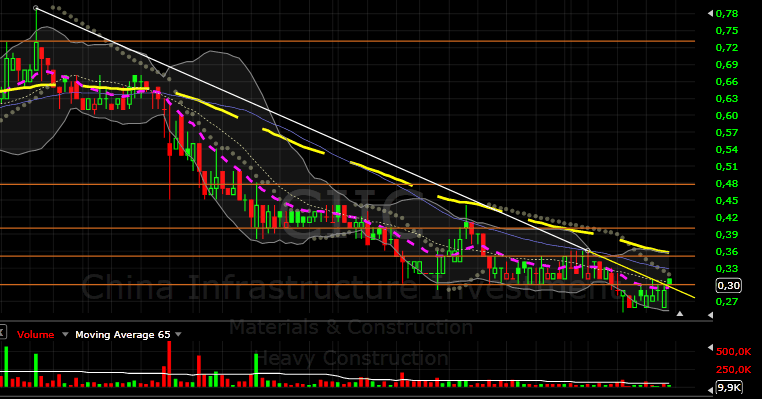Select the current volume label 9,9K
This screenshot has width=762, height=399.
pos(728,387)
